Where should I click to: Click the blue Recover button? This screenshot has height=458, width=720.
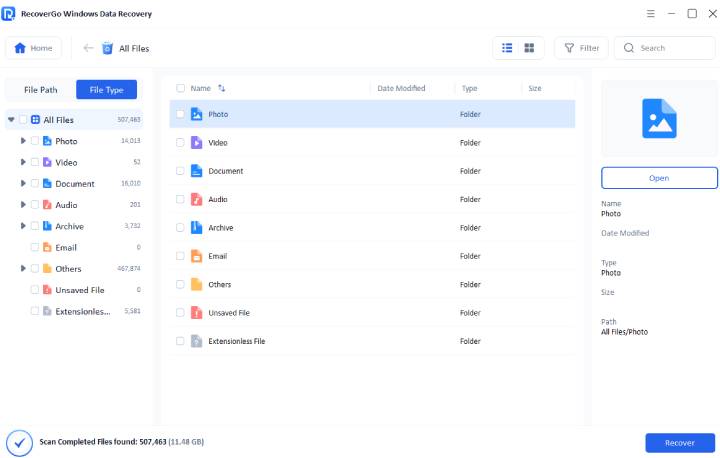(x=680, y=443)
